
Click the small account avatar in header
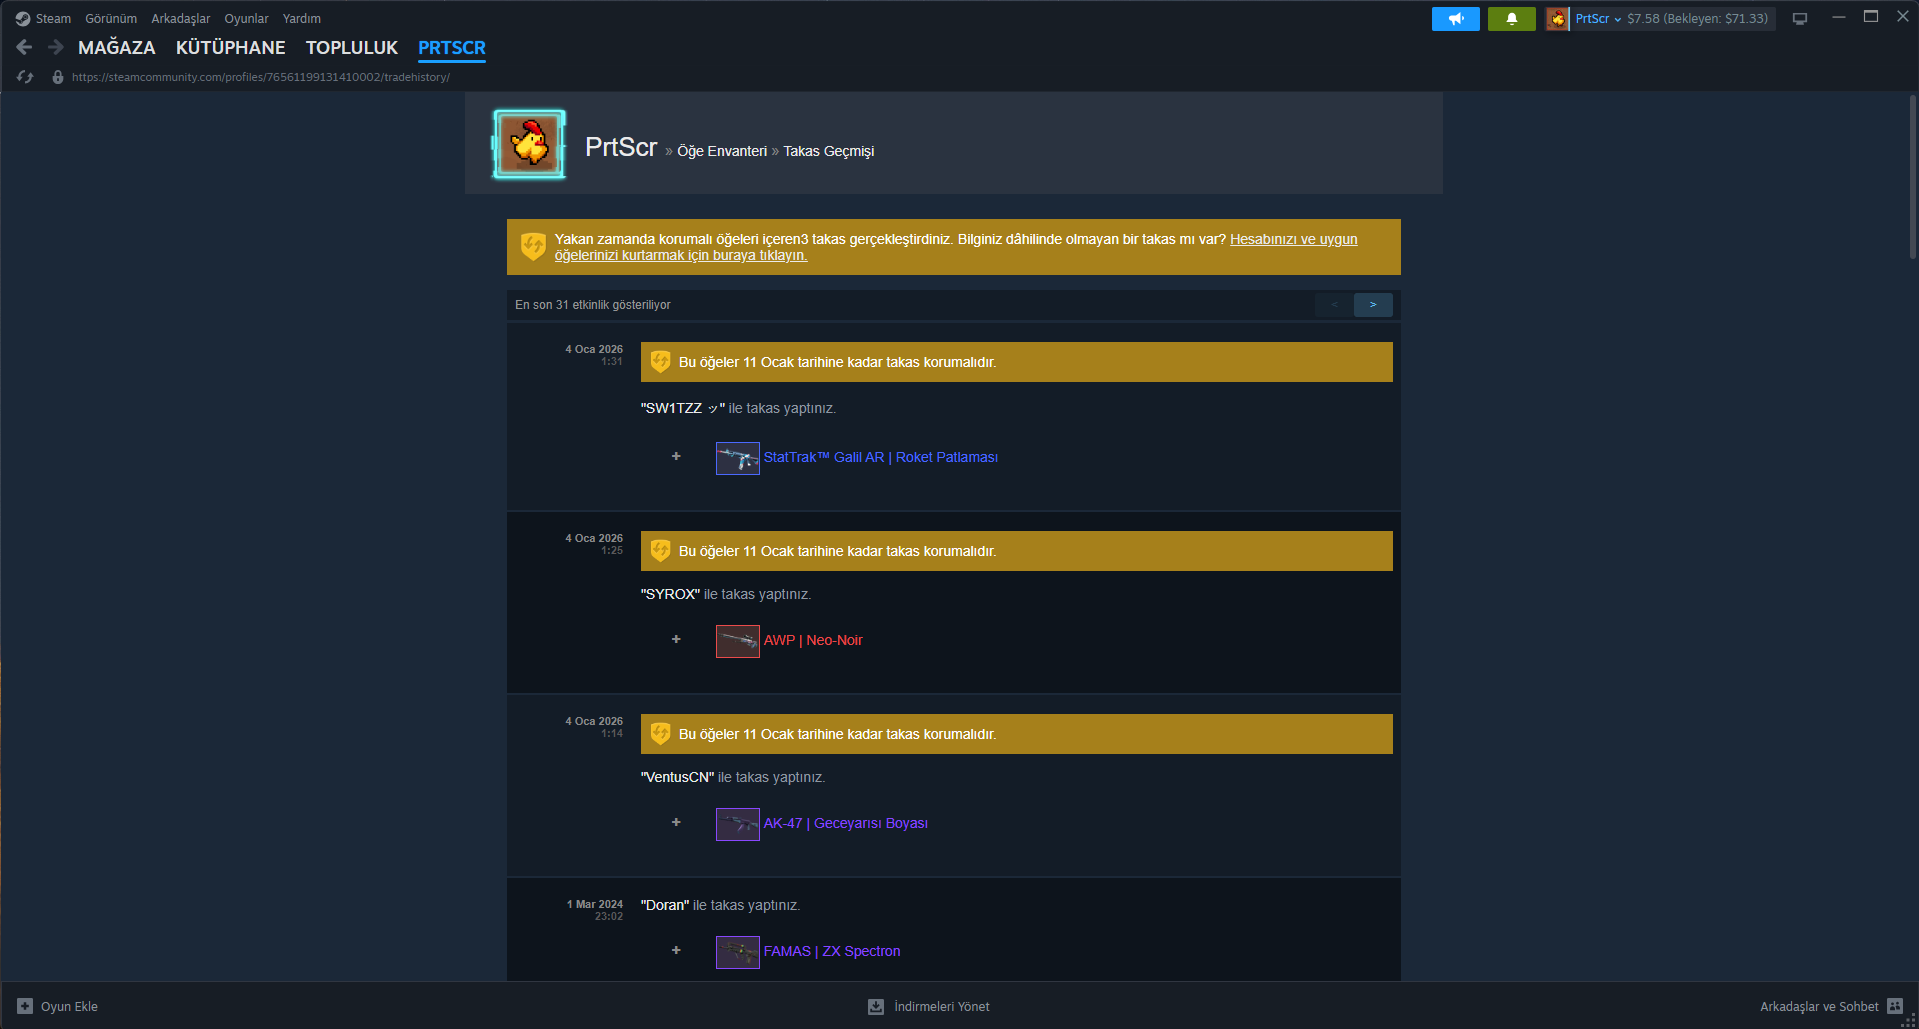(1557, 19)
